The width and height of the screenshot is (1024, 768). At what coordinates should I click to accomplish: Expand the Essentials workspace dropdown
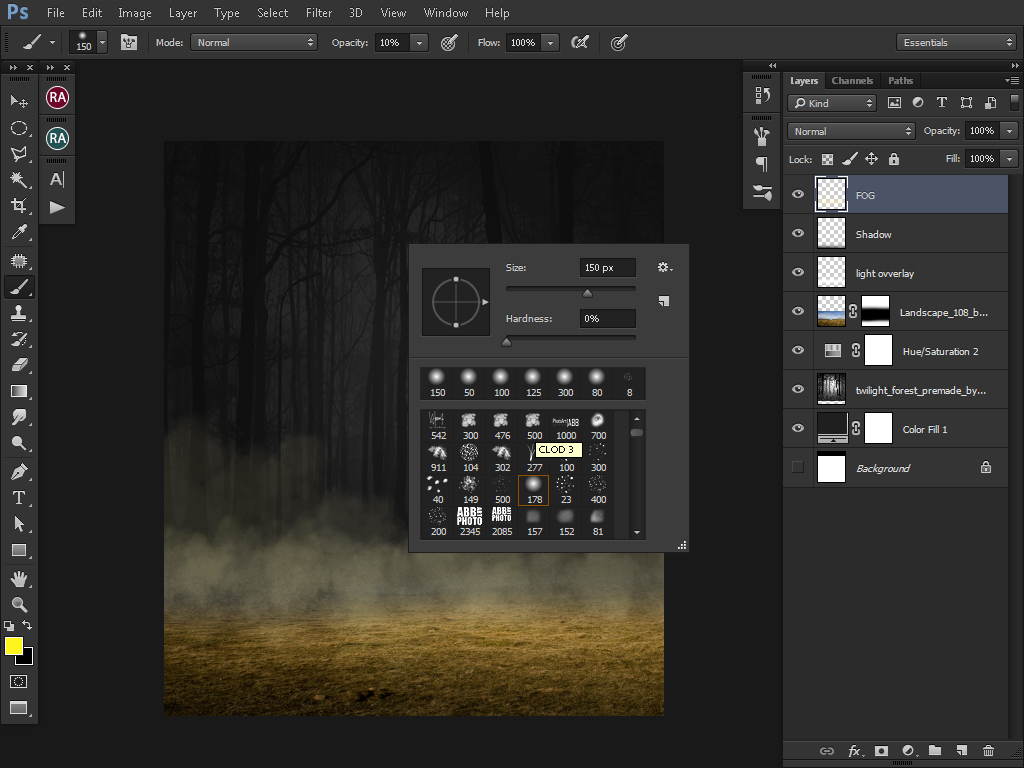956,42
